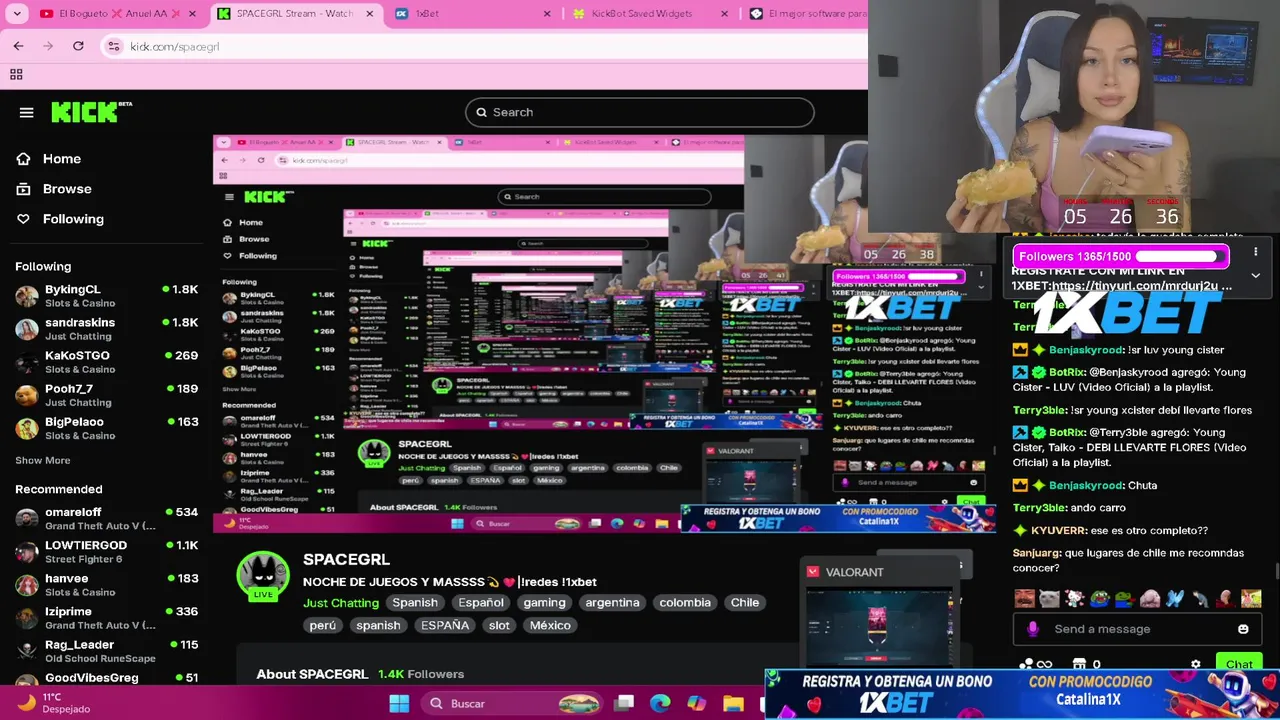Open site info icon beside kick.com address
The image size is (1280, 720).
(113, 46)
